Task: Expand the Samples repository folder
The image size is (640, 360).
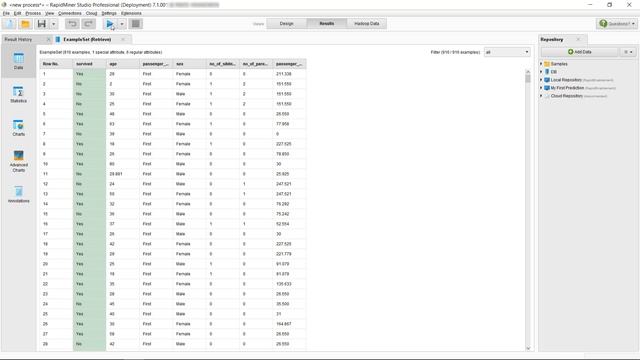Action: pyautogui.click(x=541, y=64)
